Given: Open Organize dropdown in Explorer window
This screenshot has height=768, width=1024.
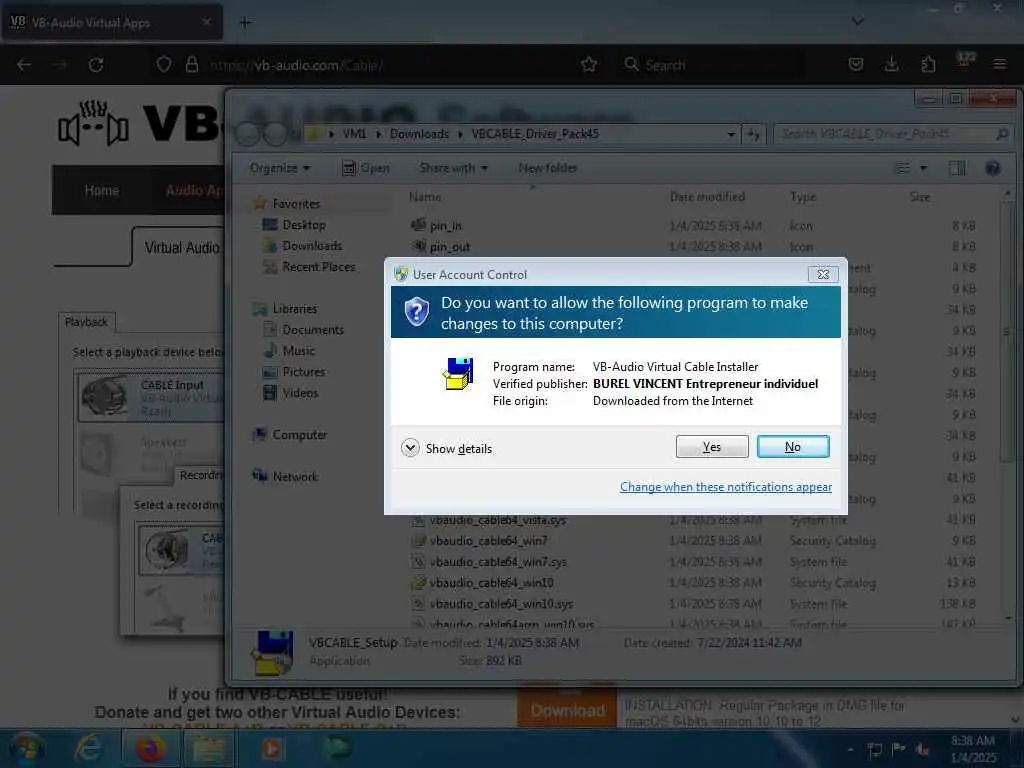Looking at the screenshot, I should [x=280, y=168].
